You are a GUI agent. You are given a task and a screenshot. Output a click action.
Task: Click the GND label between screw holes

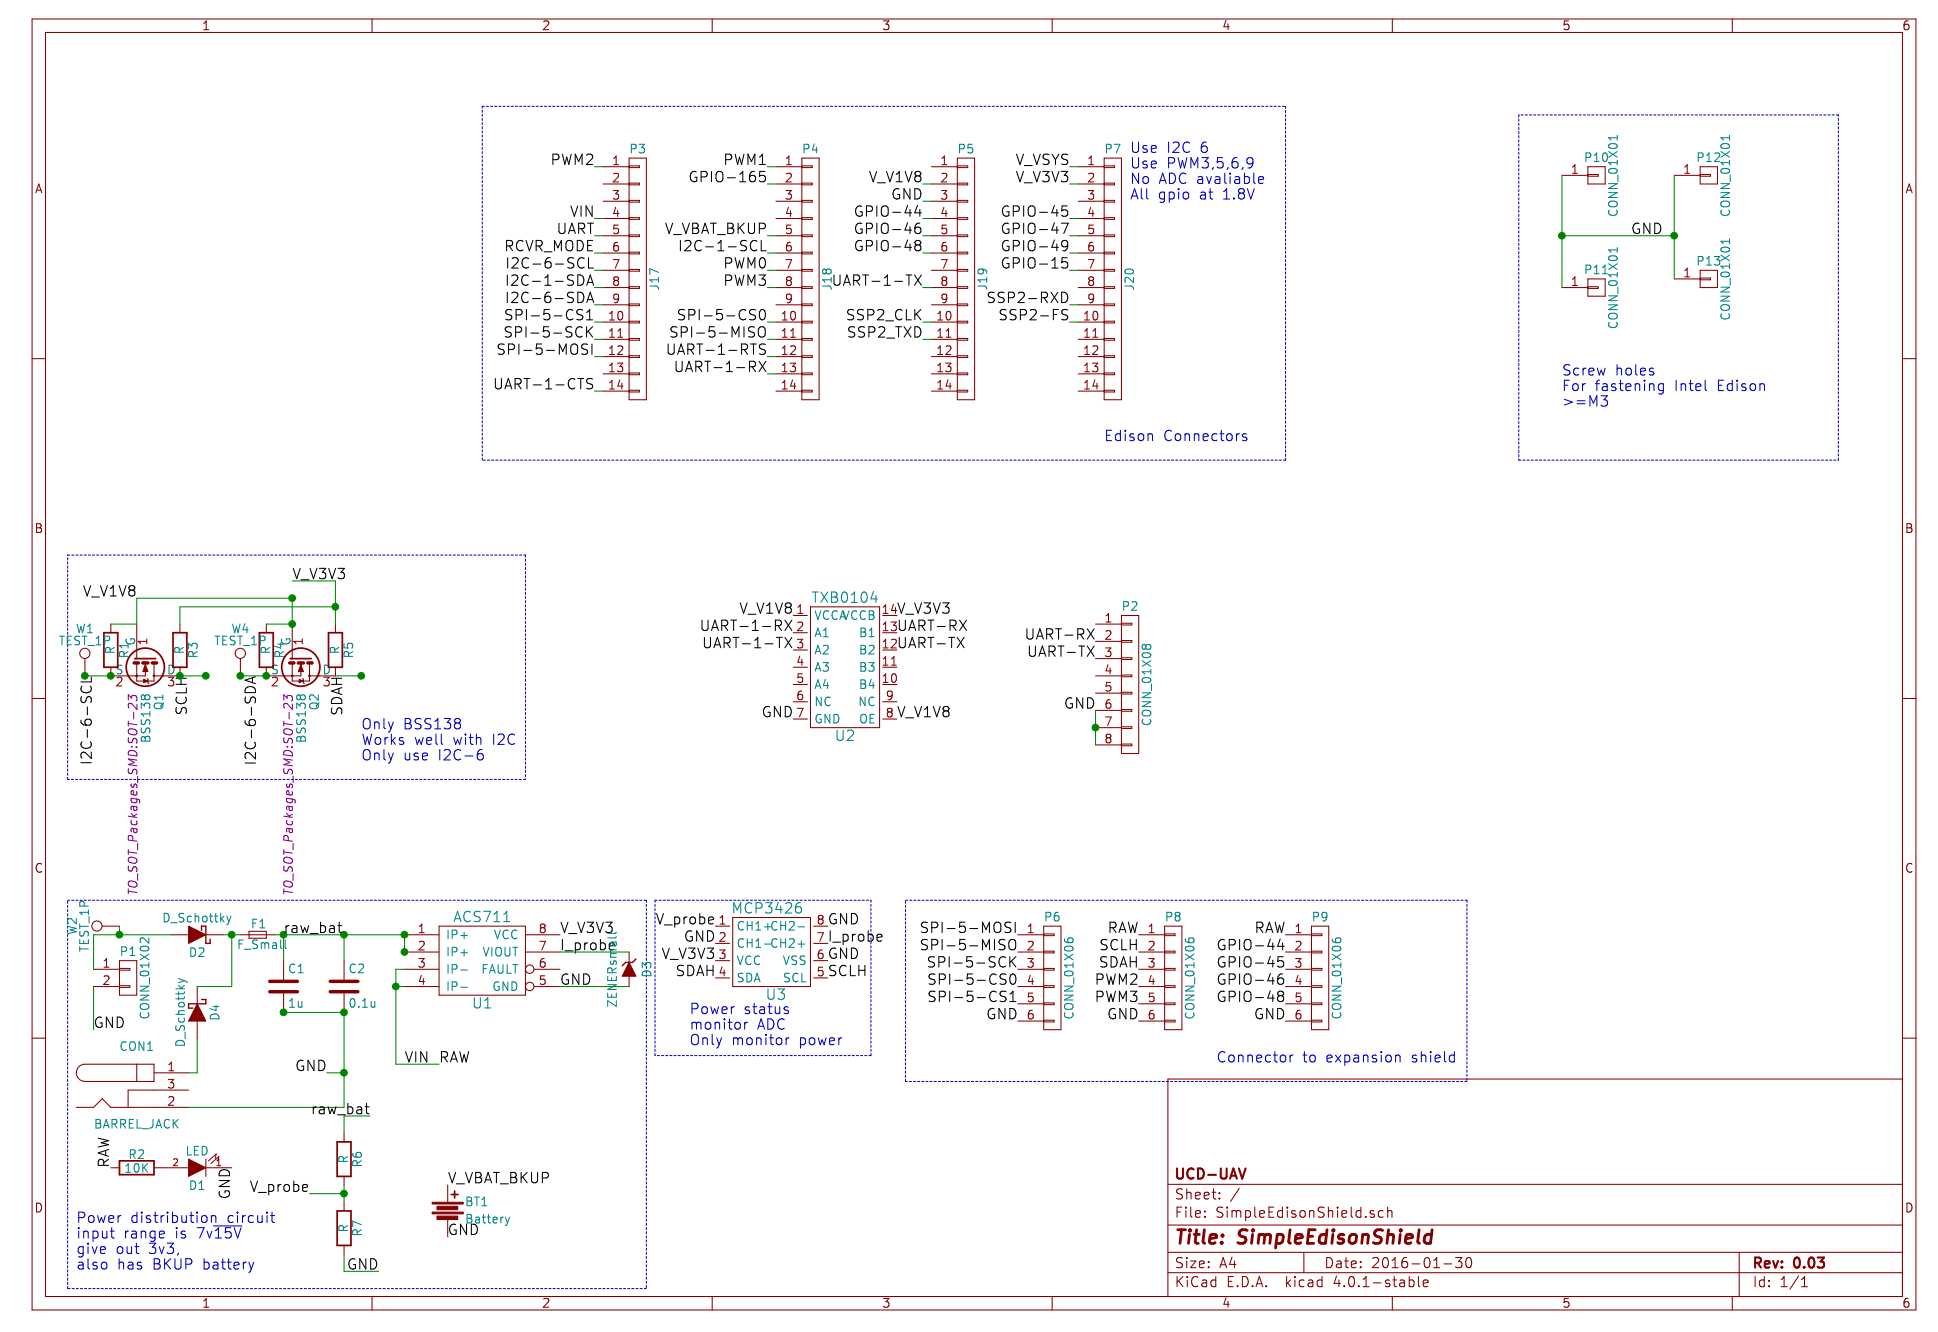(x=1646, y=229)
